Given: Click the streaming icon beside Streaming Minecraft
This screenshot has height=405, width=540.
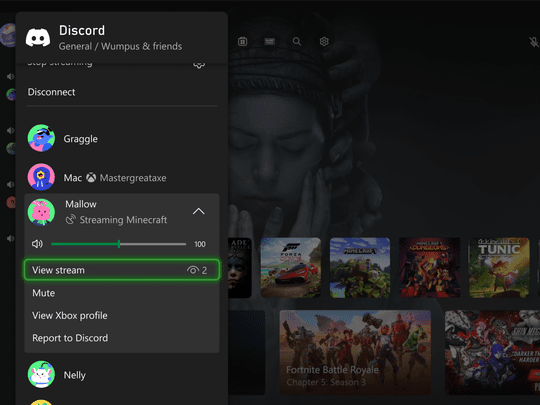Looking at the screenshot, I should point(71,219).
